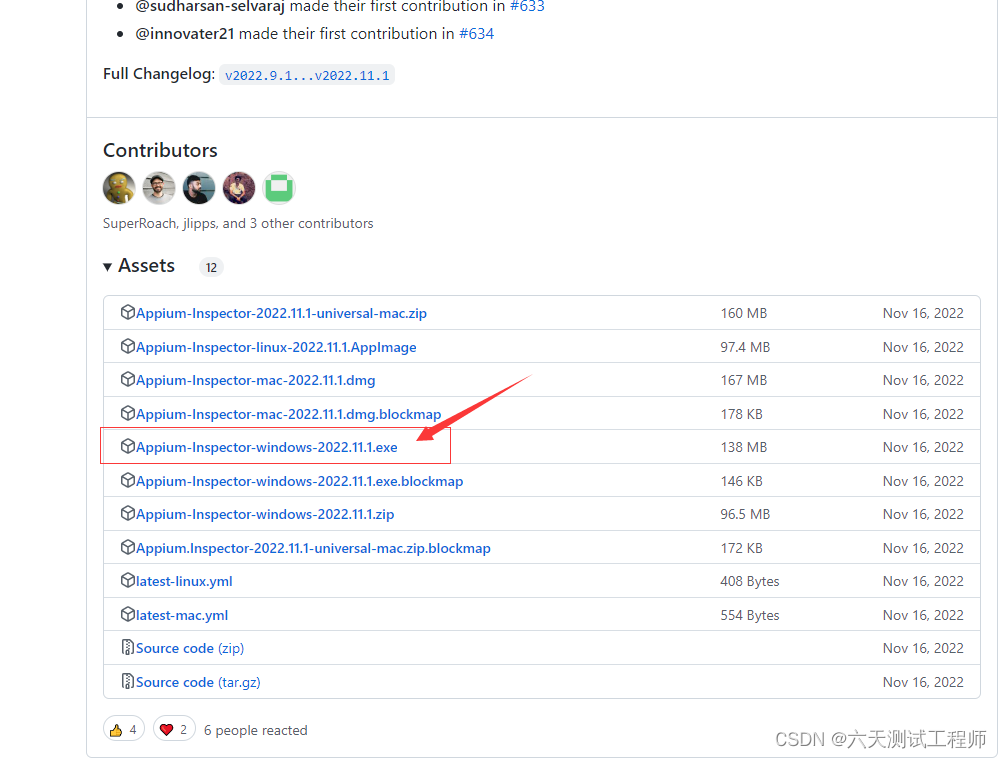The height and width of the screenshot is (758, 1002).
Task: Click the 6 people reacted text
Action: coord(256,730)
